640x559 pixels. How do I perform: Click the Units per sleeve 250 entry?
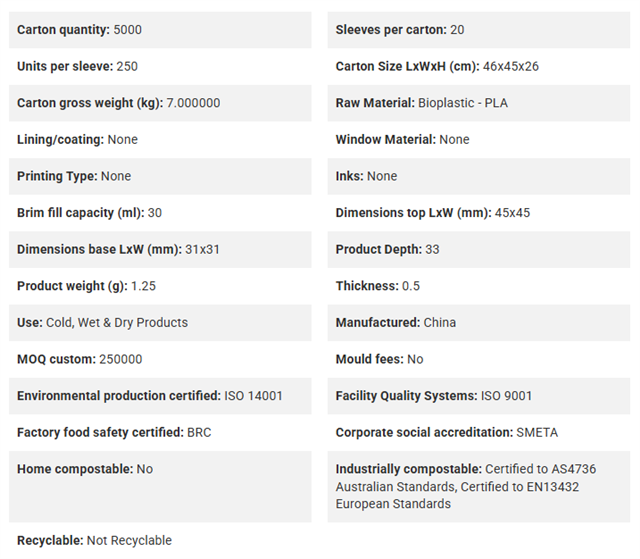tap(160, 67)
